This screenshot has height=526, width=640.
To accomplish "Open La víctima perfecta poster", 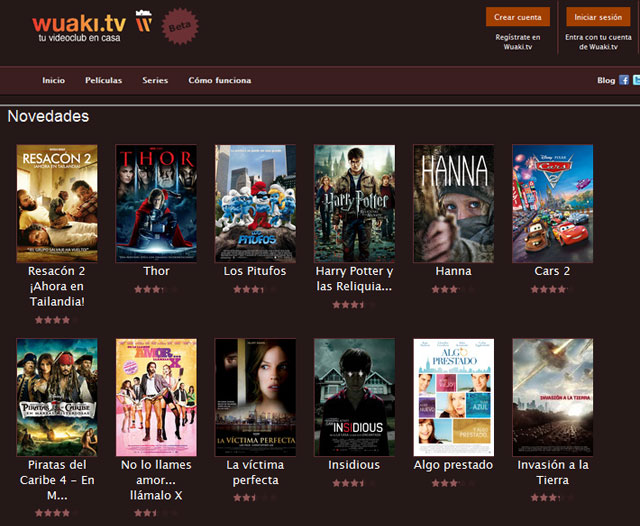I will click(256, 397).
